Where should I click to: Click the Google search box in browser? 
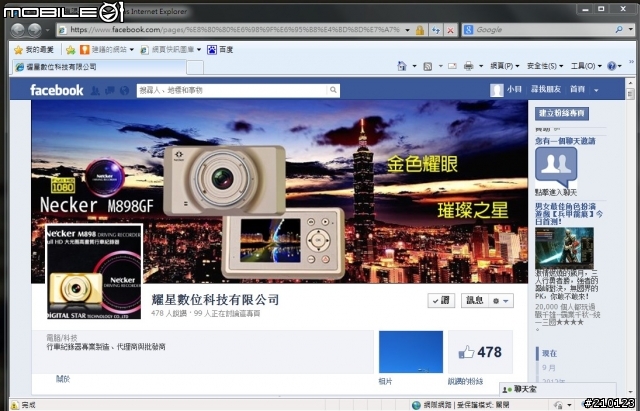click(x=543, y=30)
